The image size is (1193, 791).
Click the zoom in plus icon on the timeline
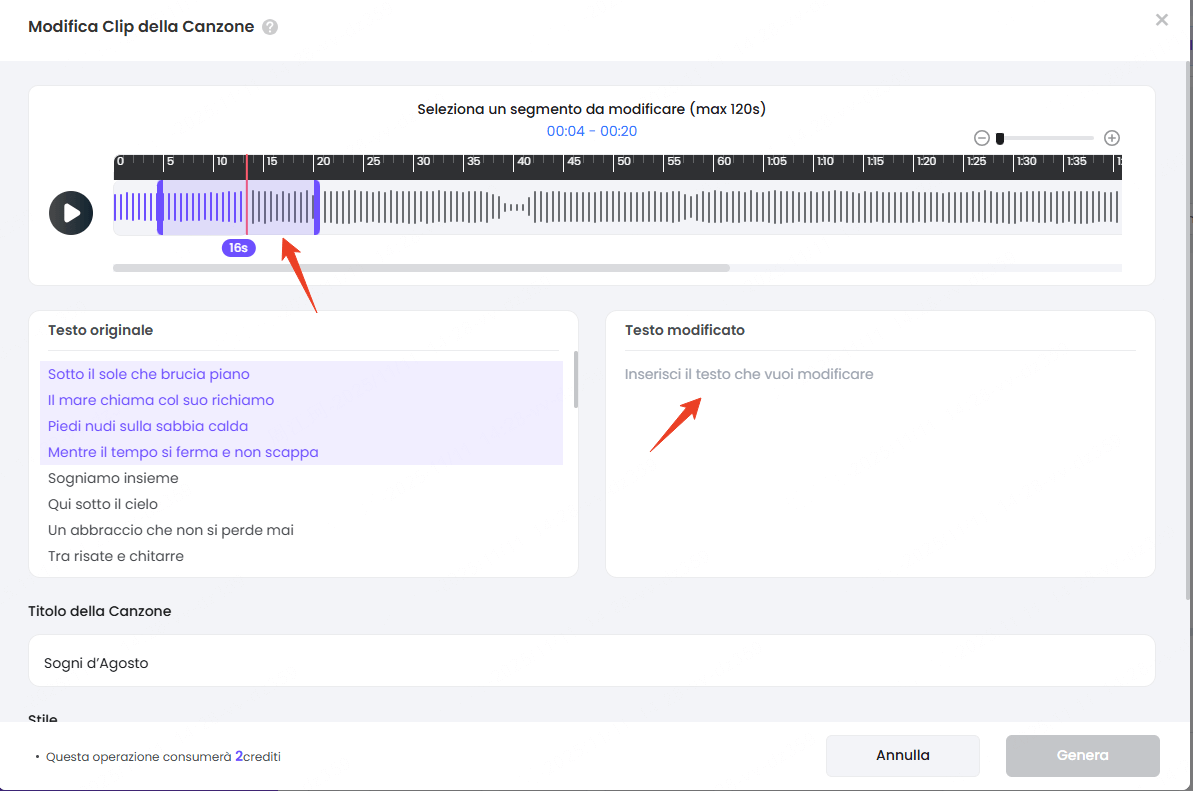(1111, 137)
